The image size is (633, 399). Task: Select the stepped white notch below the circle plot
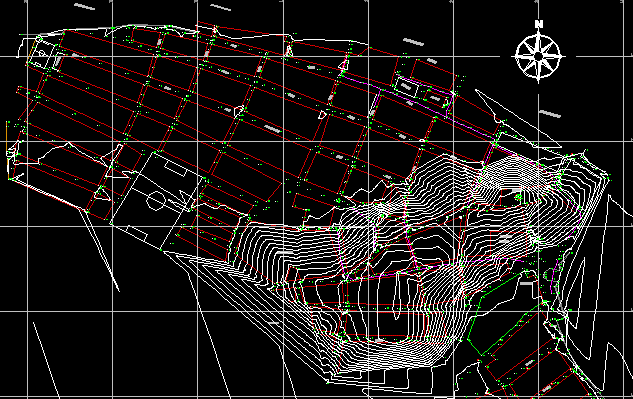click(138, 233)
